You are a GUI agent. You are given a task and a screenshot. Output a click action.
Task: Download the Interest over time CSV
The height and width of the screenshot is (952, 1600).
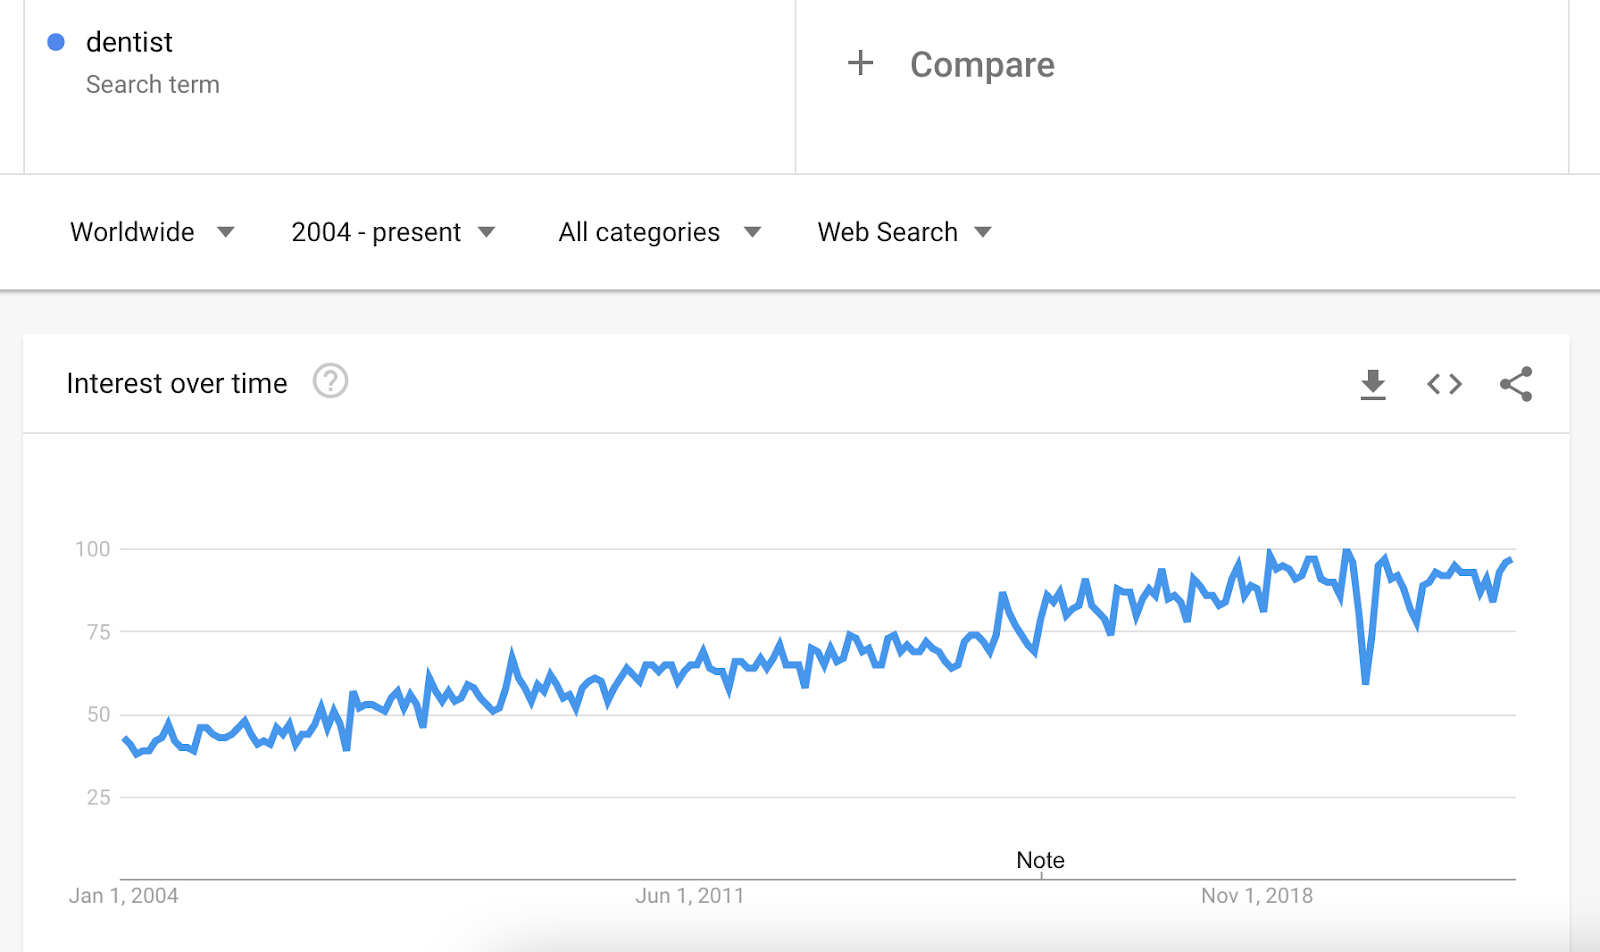pos(1373,384)
